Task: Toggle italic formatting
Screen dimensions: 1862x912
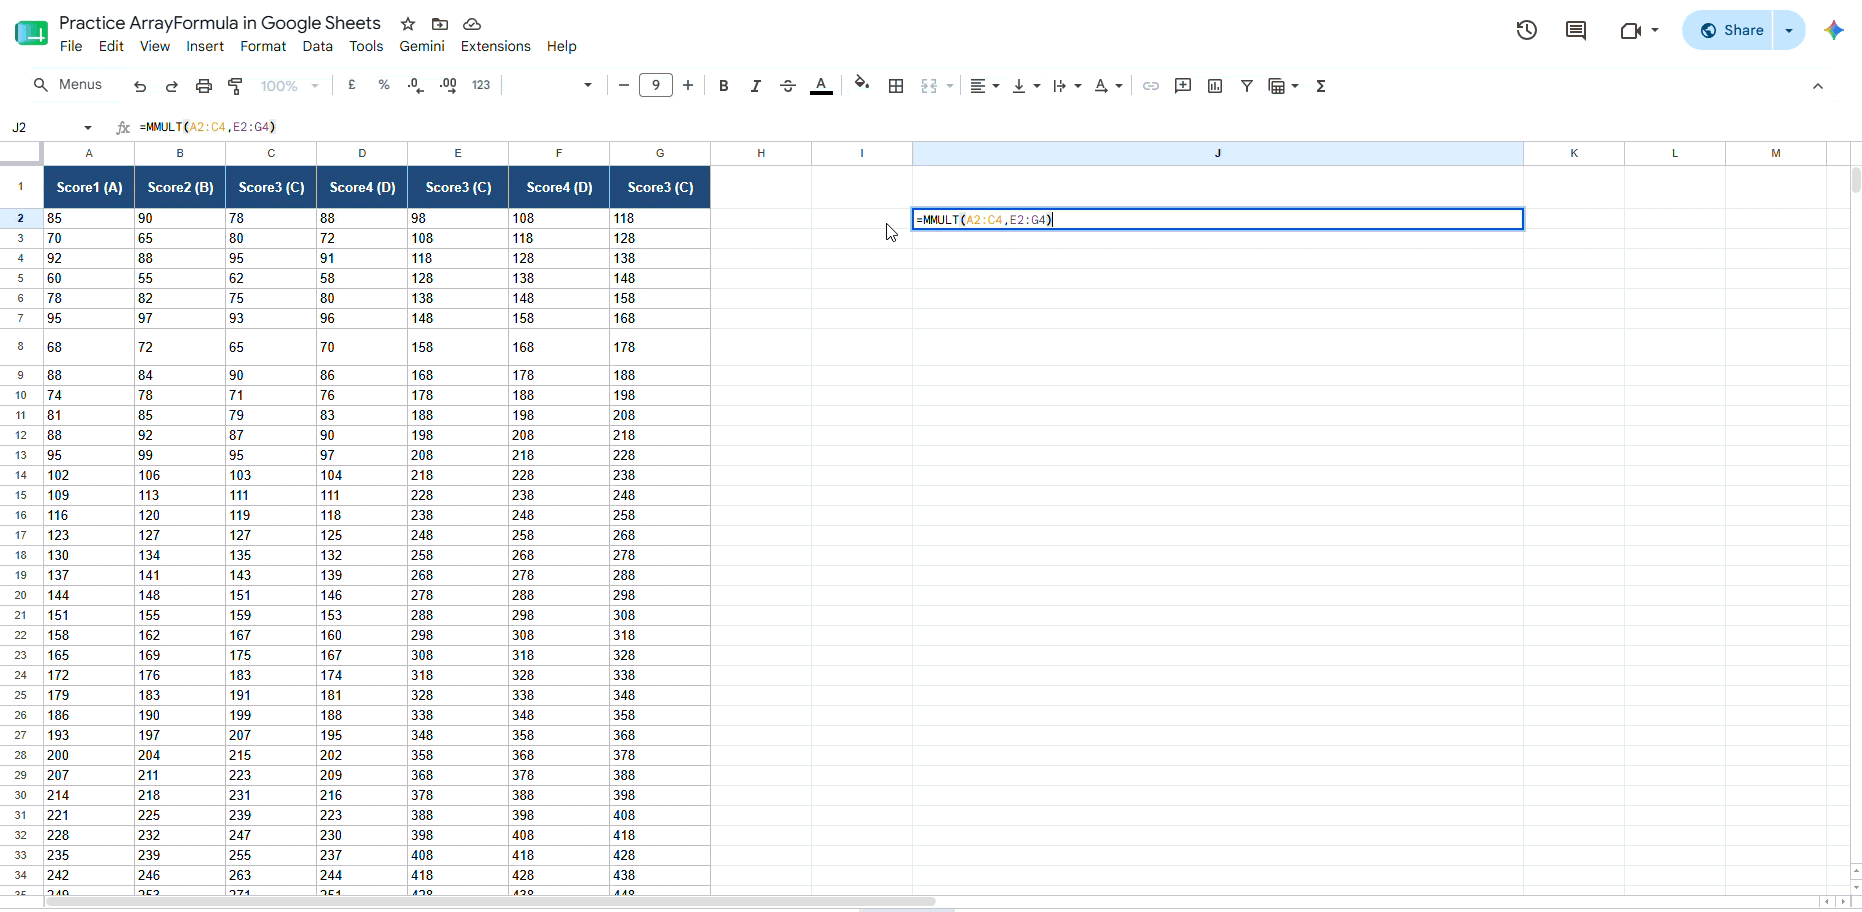Action: pyautogui.click(x=756, y=86)
